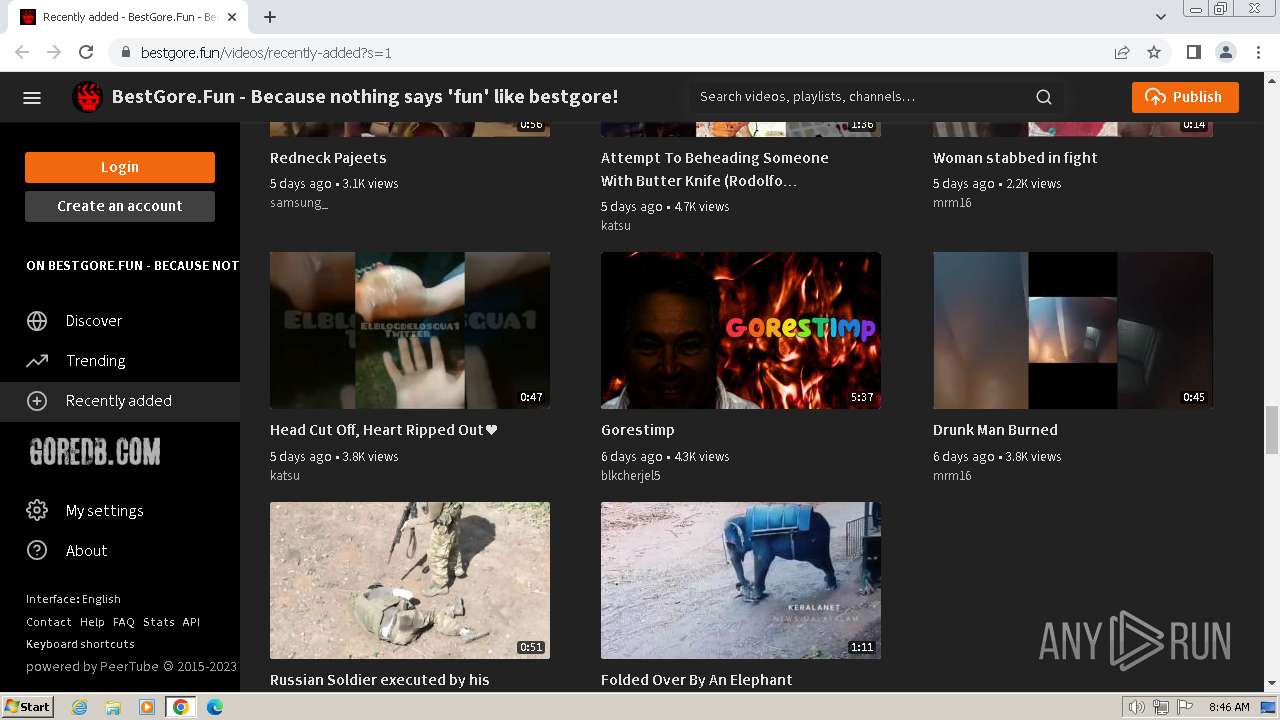1280x720 pixels.
Task: Click the volume tray icon
Action: (x=1137, y=707)
